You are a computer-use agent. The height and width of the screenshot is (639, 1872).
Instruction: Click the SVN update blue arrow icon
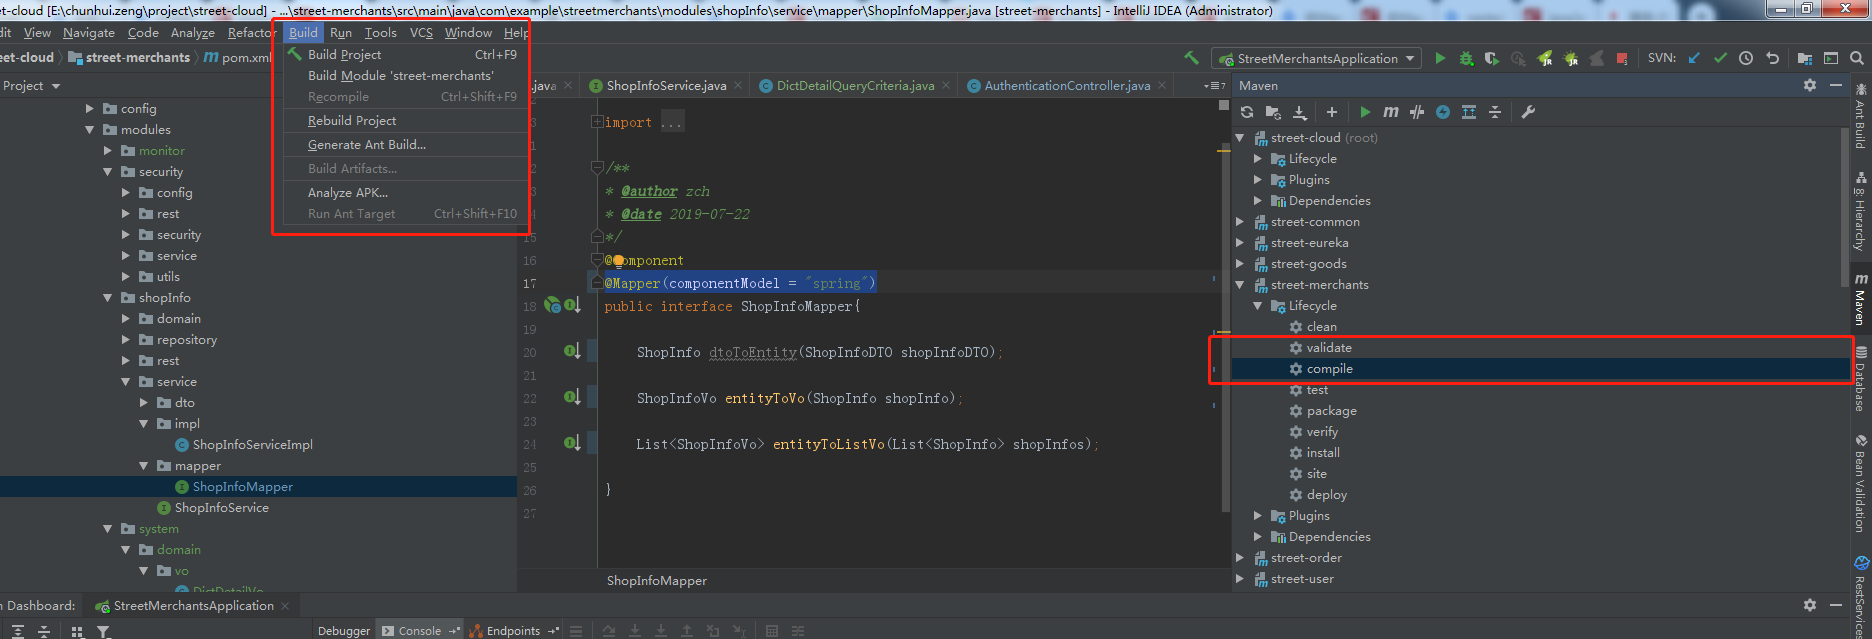click(x=1694, y=58)
